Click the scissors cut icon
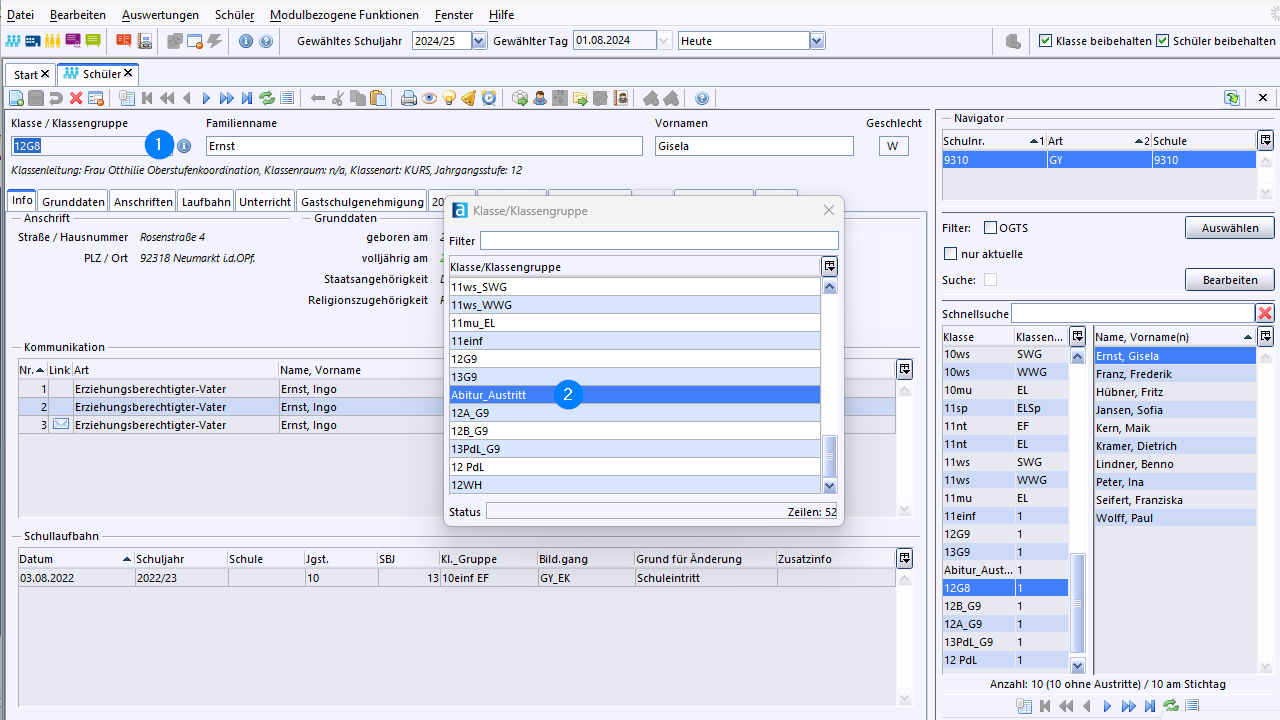Viewport: 1280px width, 720px height. pos(338,98)
